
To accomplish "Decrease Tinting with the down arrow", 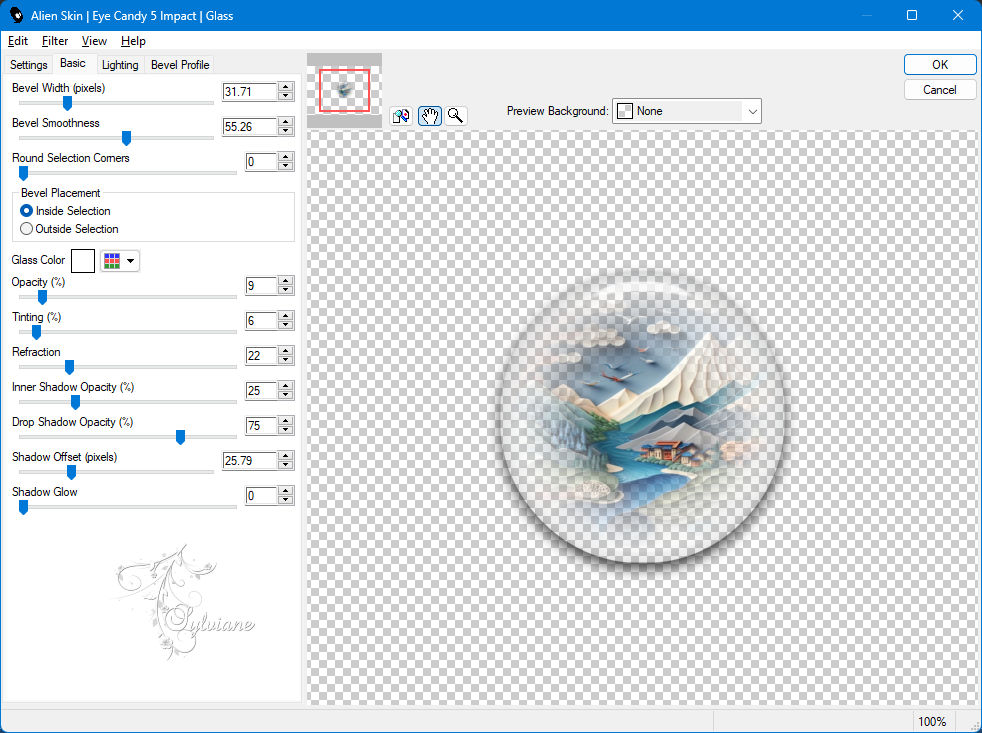I will pos(286,325).
